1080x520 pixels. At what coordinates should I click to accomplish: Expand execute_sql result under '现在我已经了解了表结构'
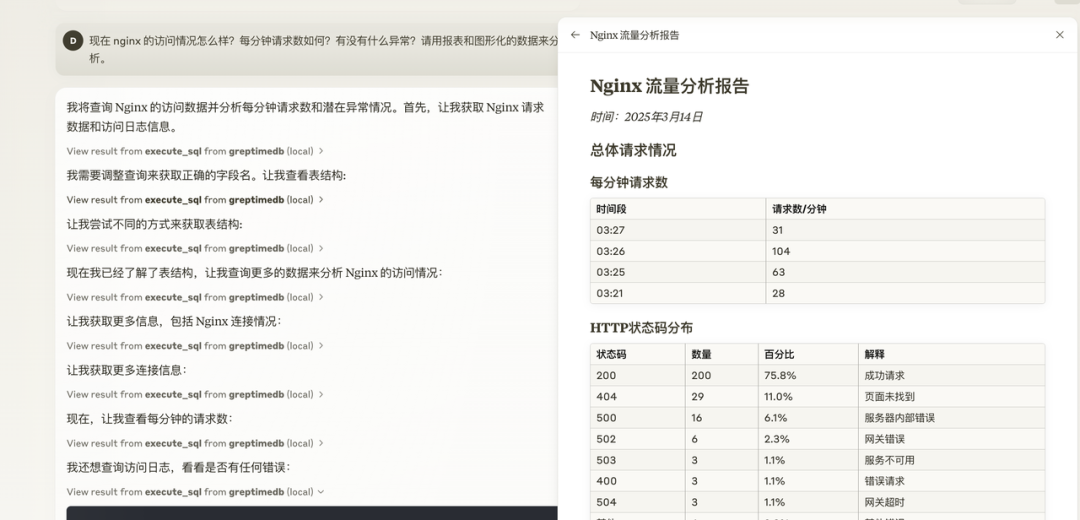tap(195, 297)
